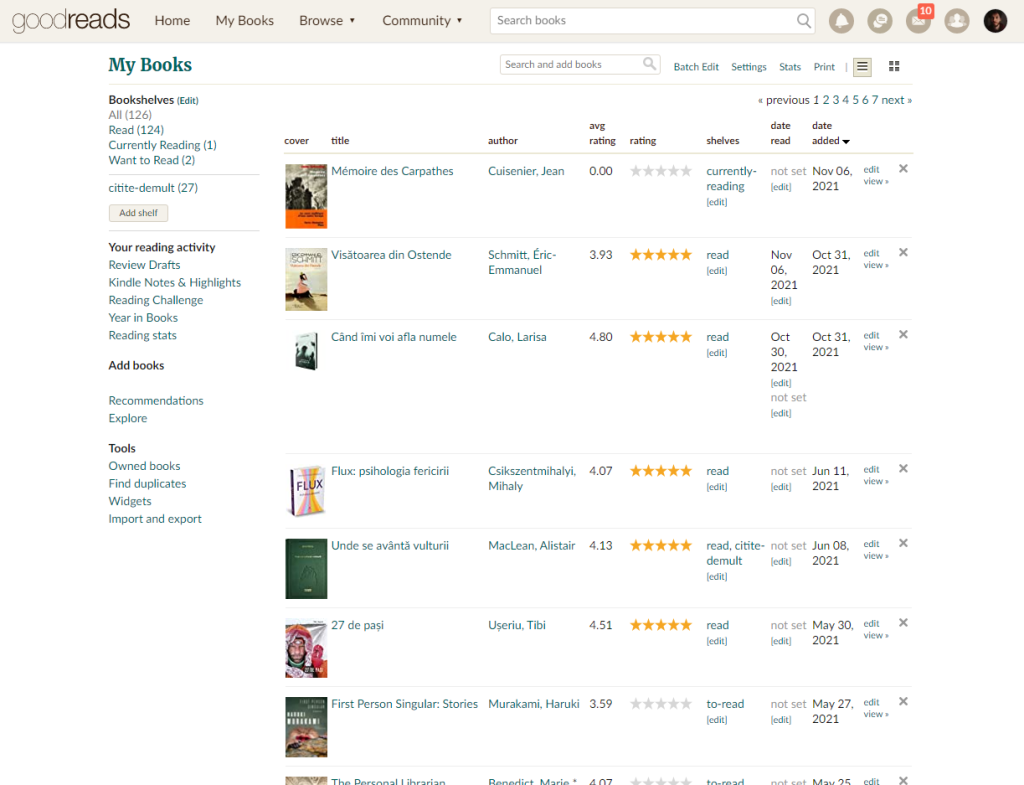Open Currently Reading (1) shelf
Image resolution: width=1024 pixels, height=785 pixels.
coord(162,145)
